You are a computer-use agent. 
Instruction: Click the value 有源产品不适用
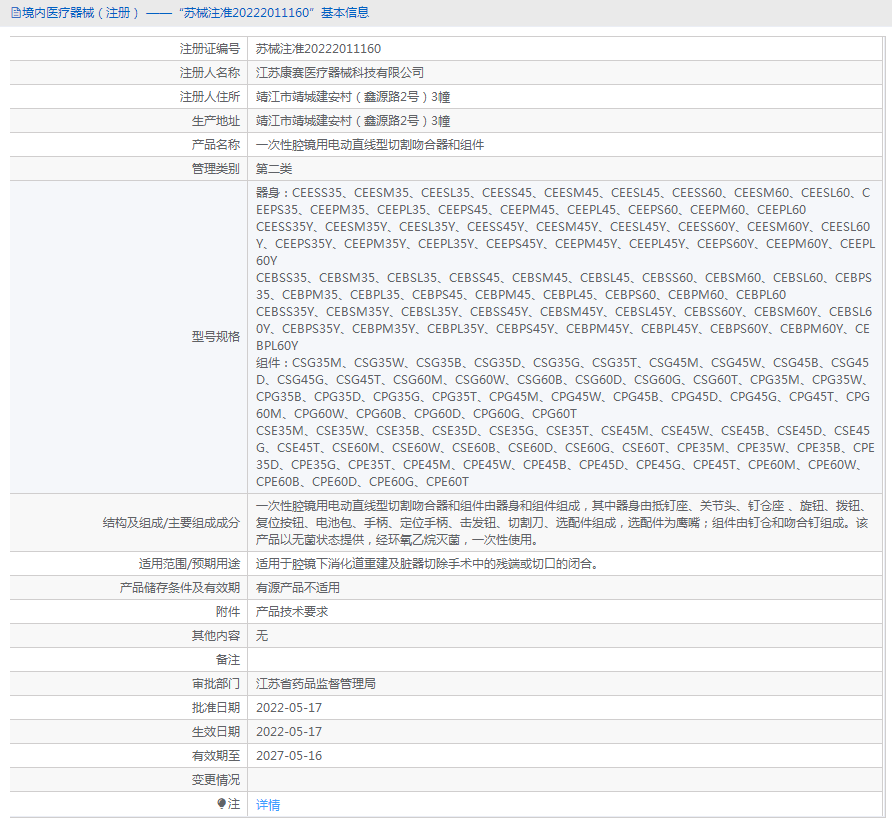pyautogui.click(x=298, y=587)
